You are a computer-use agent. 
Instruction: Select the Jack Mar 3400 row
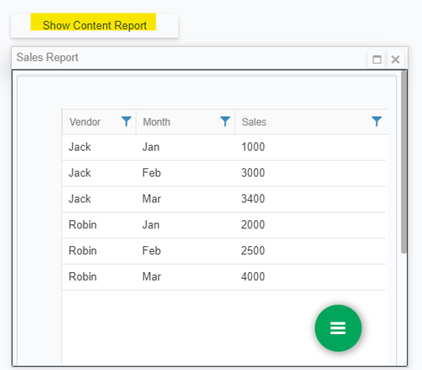(x=224, y=199)
